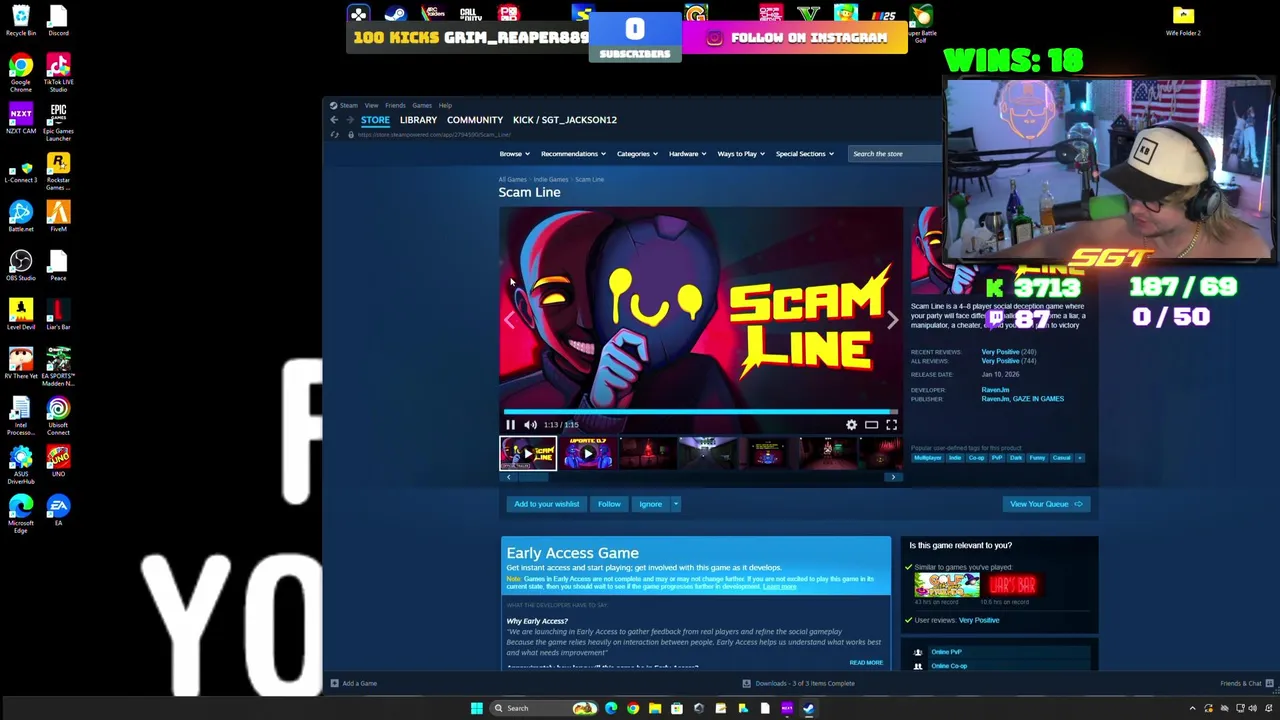Open Rockstar Games Launcher icon
This screenshot has width=1280, height=720.
pos(58,171)
